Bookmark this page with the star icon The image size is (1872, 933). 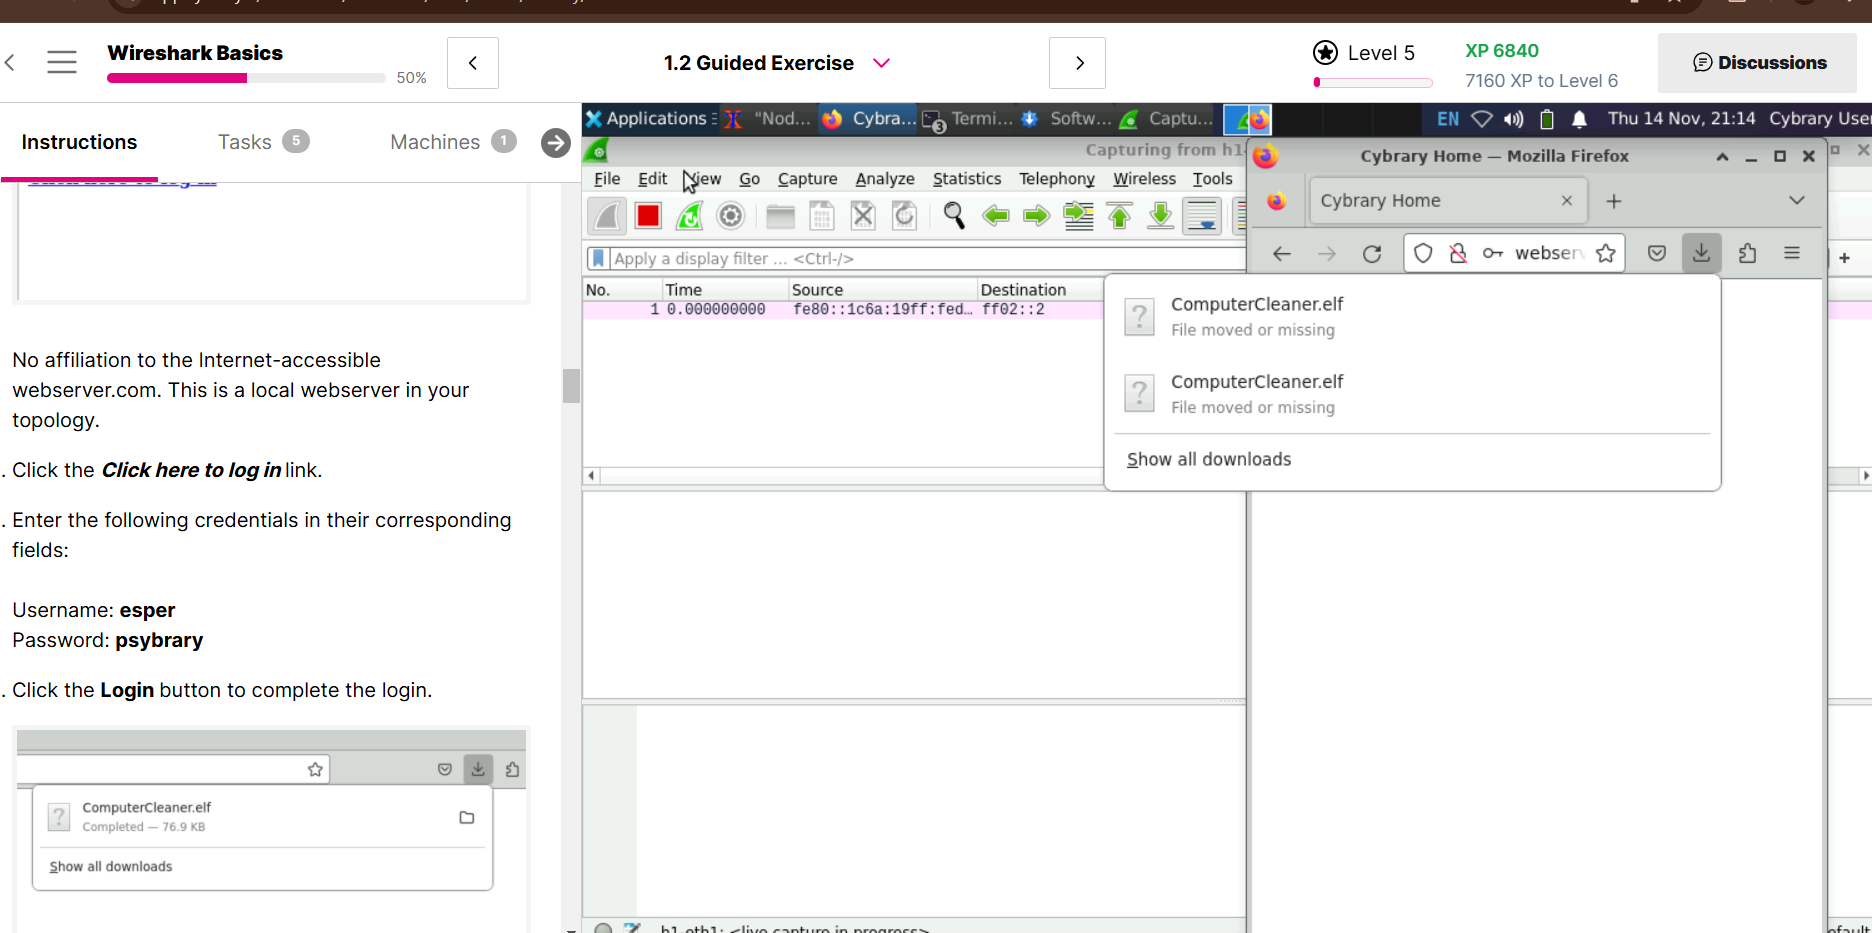point(1606,254)
